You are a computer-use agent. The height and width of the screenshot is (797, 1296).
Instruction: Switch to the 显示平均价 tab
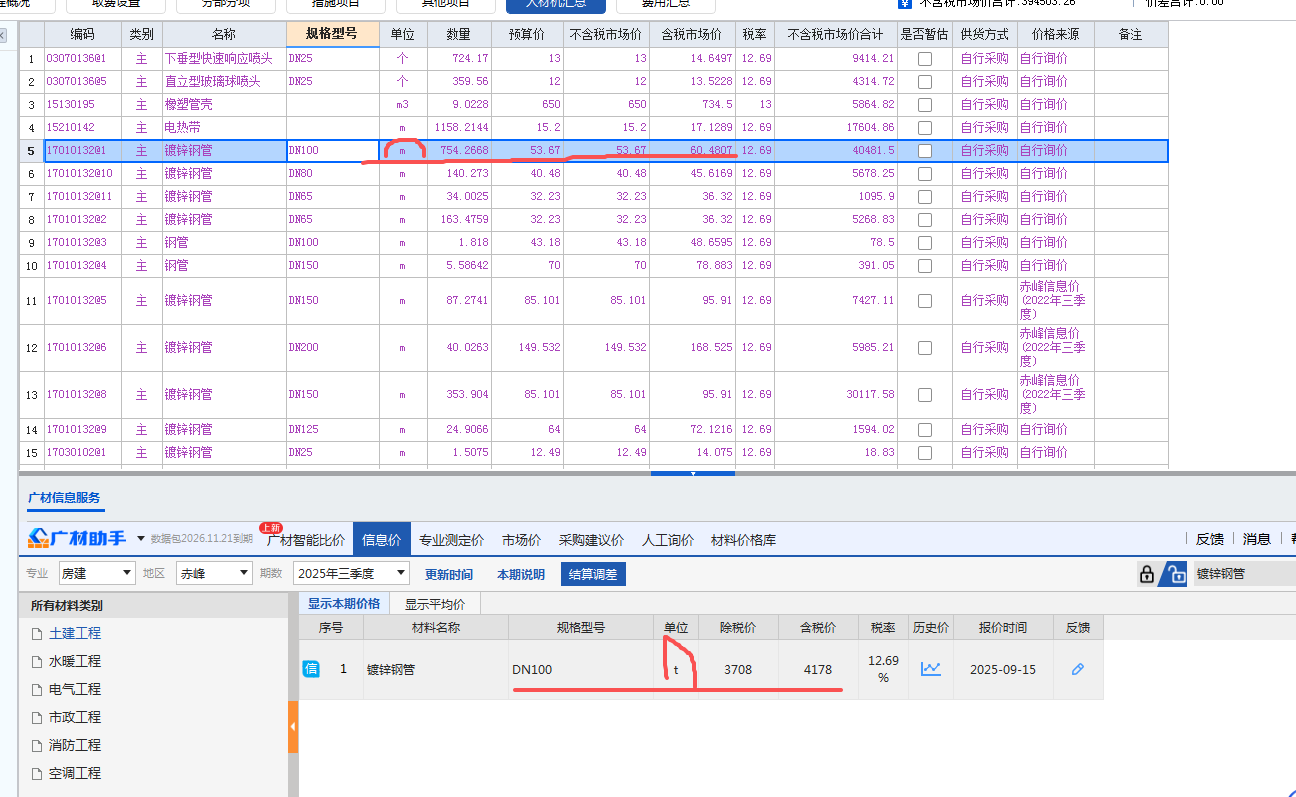tap(433, 604)
